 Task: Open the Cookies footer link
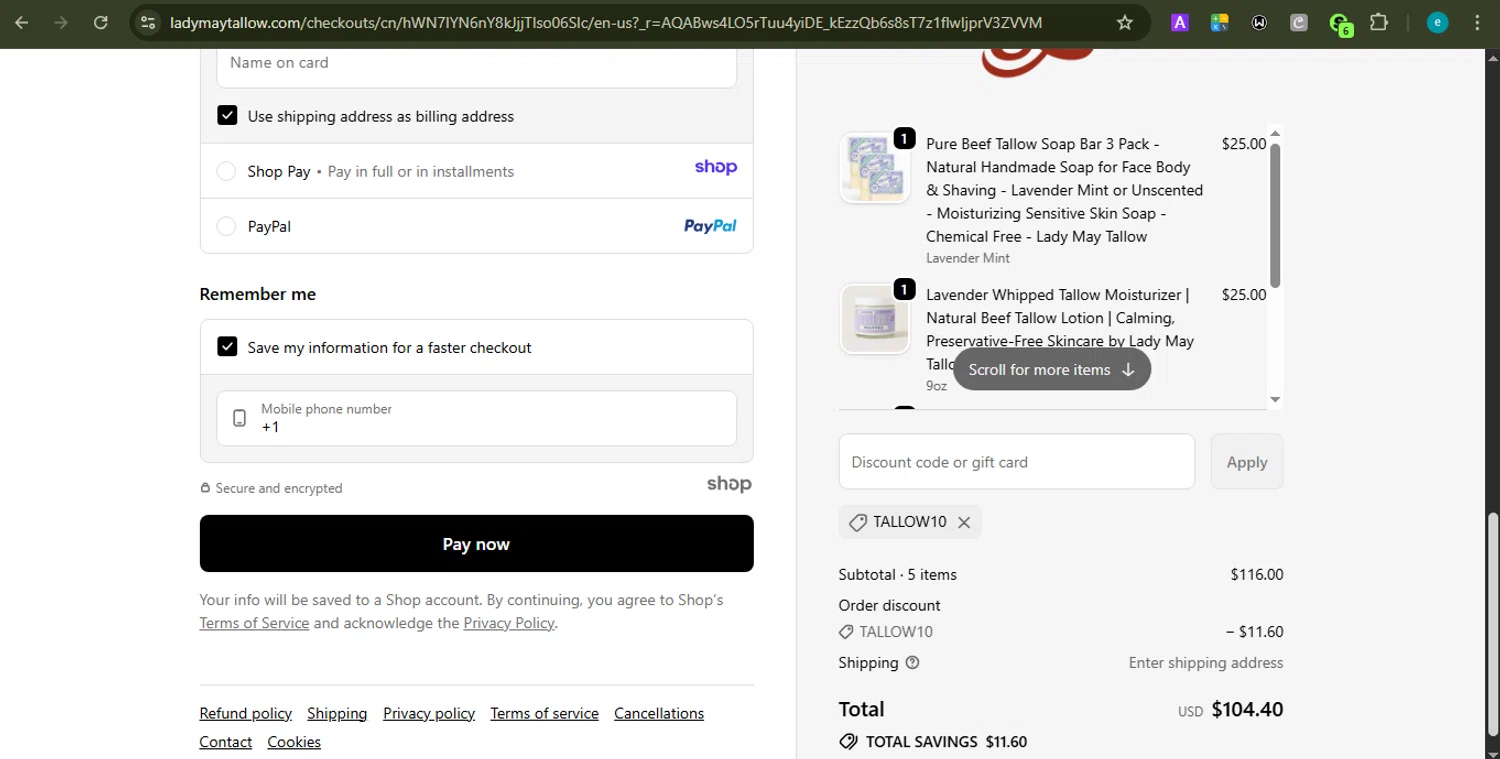(294, 742)
